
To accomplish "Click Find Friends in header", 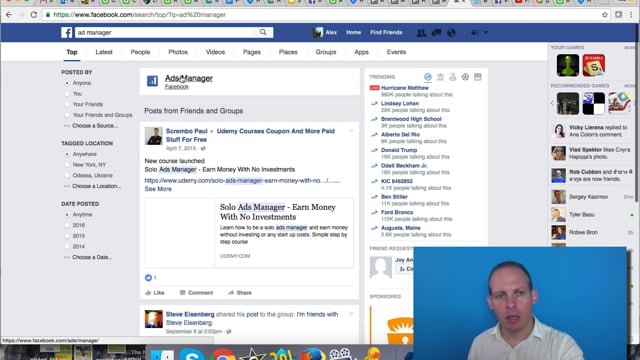I will coord(386,32).
